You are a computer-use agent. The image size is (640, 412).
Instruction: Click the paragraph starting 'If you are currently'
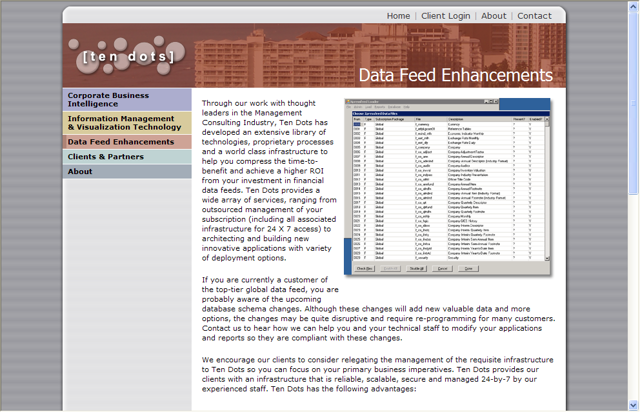click(378, 309)
